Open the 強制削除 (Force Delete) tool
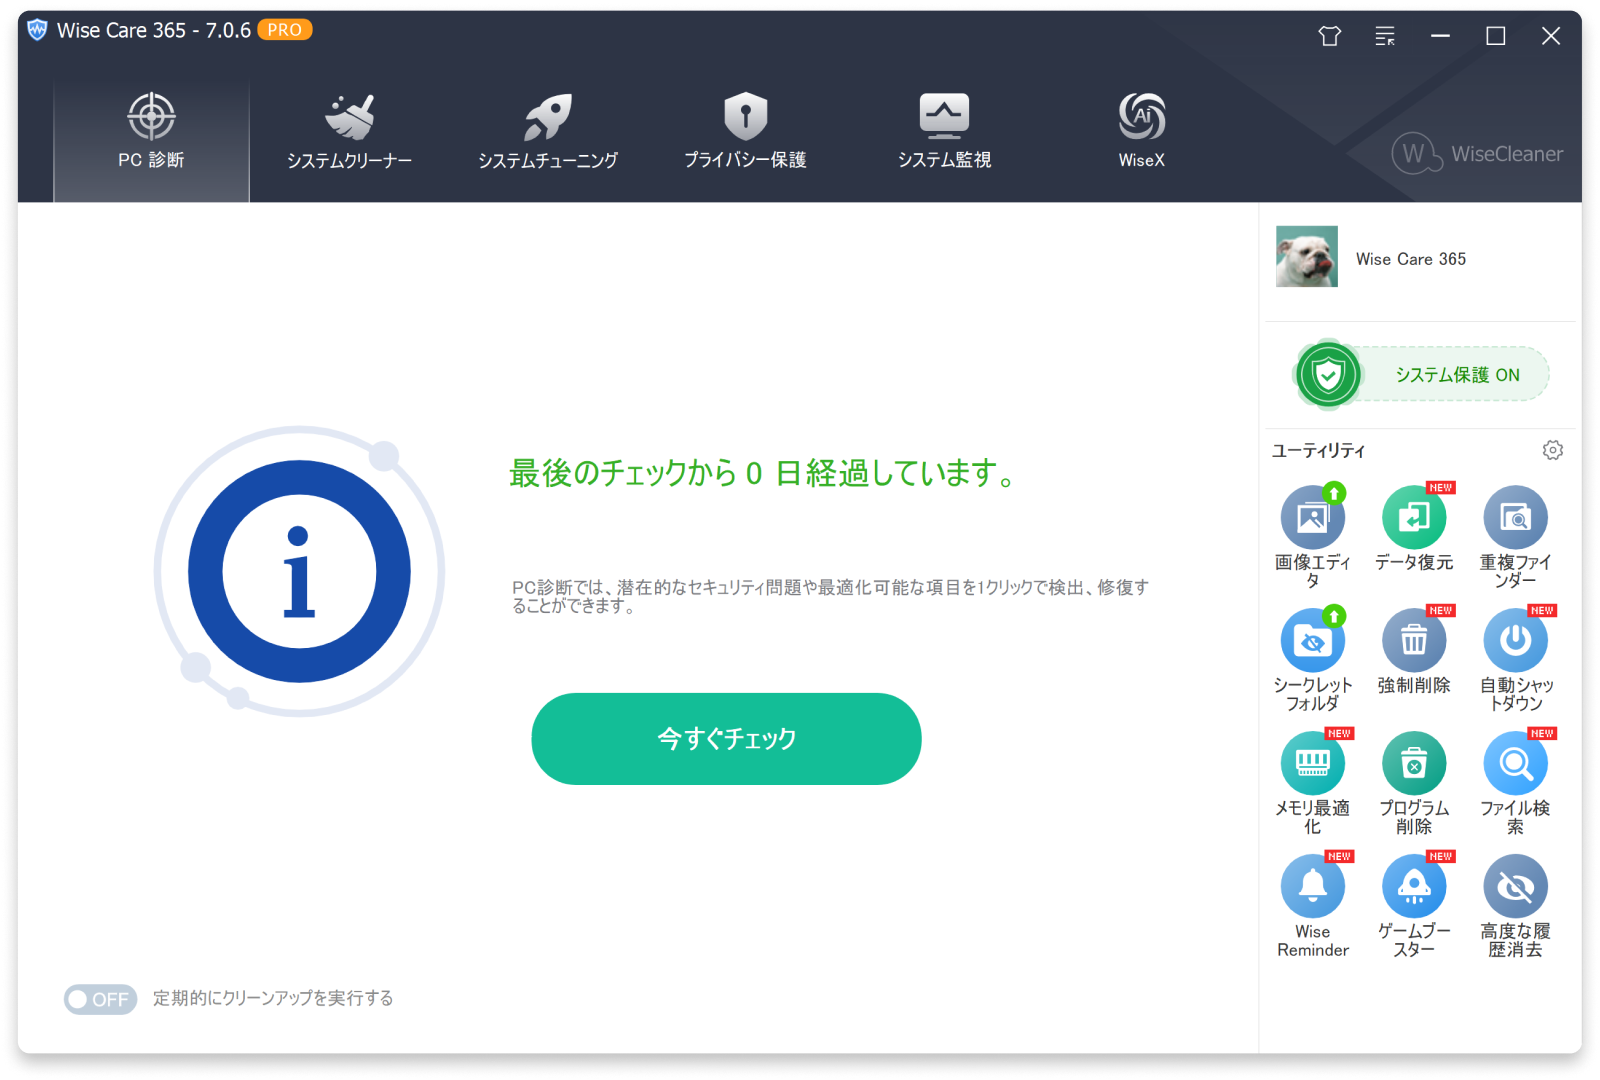 coord(1414,640)
